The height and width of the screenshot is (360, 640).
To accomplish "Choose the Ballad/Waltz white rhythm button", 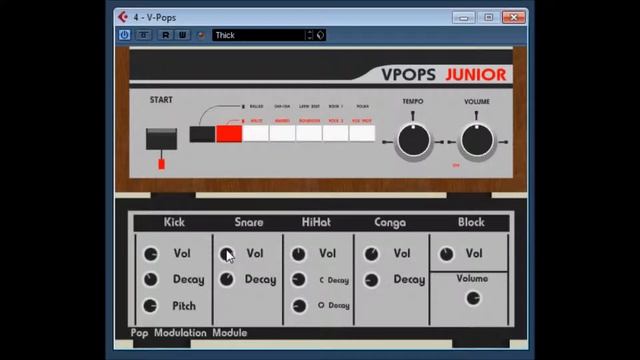I will 256,133.
